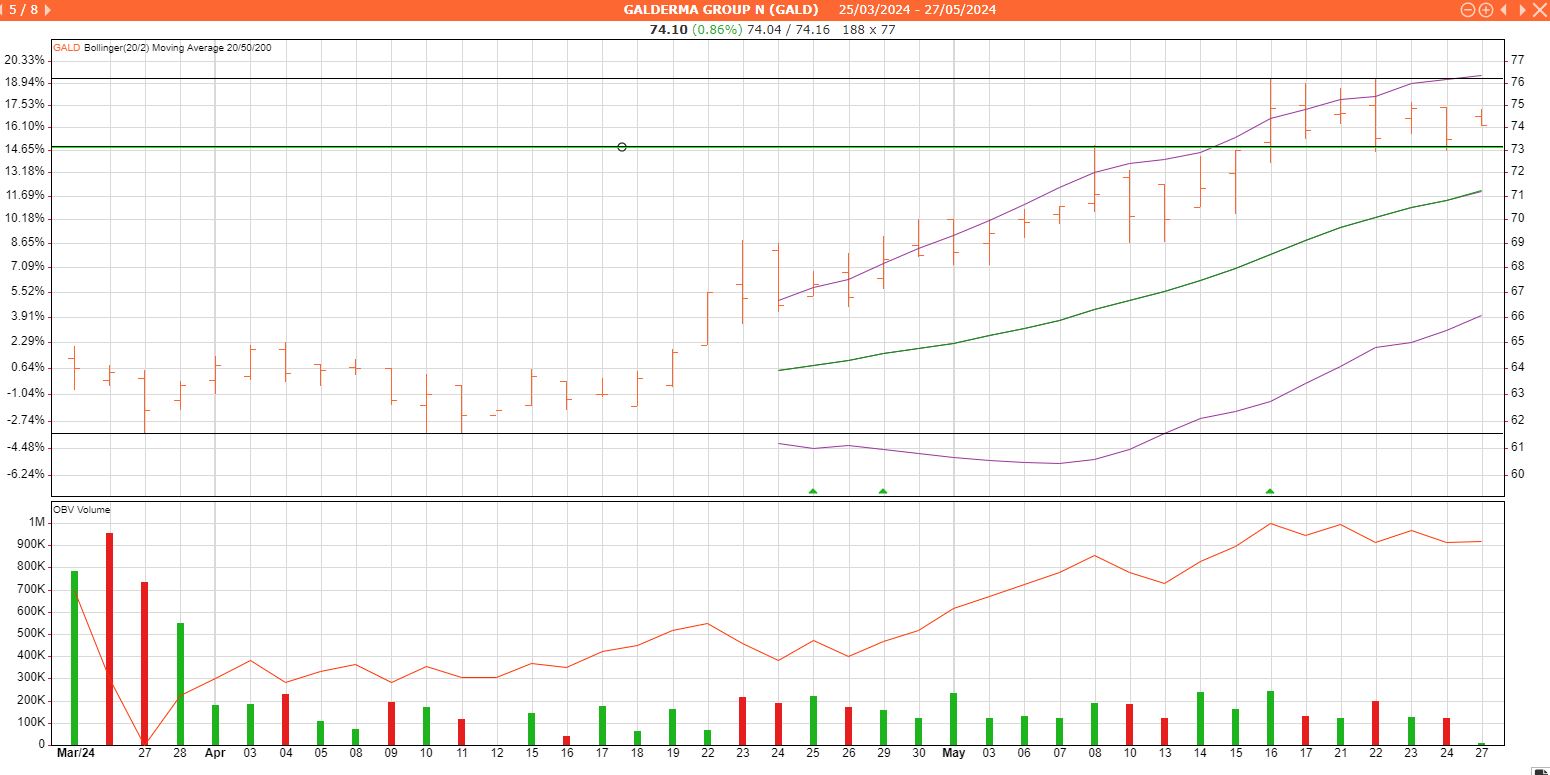The image size is (1550, 775).
Task: Go to previous chart before 5 / 8
Action: click(3, 10)
